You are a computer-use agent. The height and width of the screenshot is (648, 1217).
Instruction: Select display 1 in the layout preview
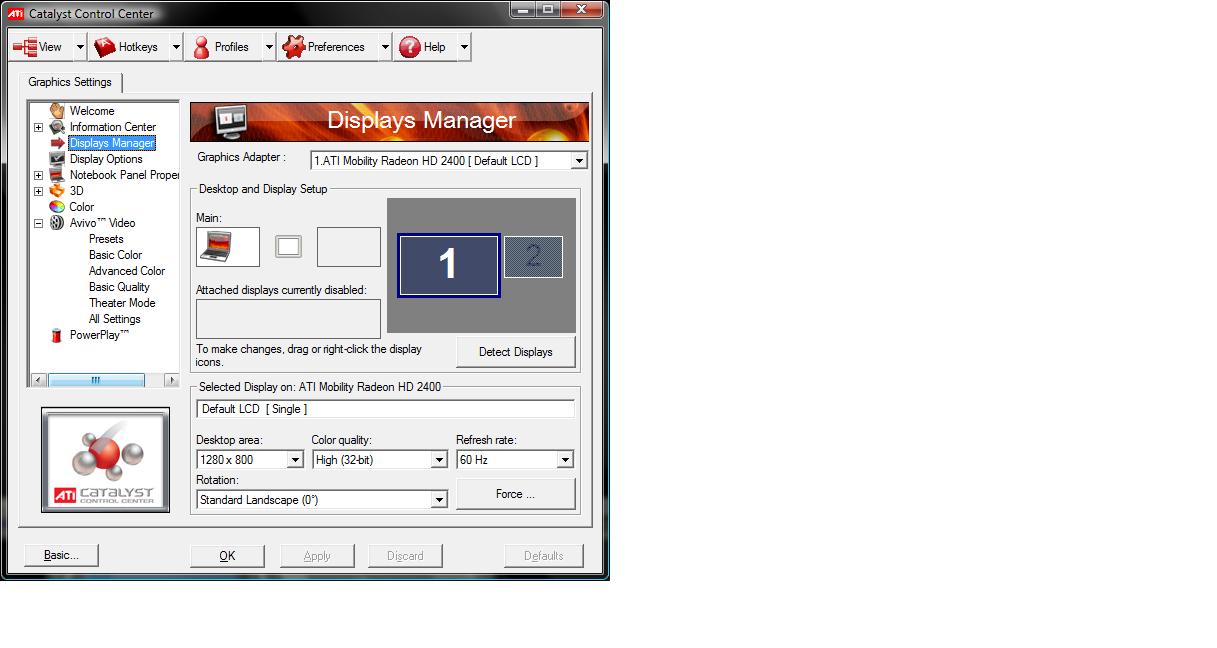[x=449, y=265]
